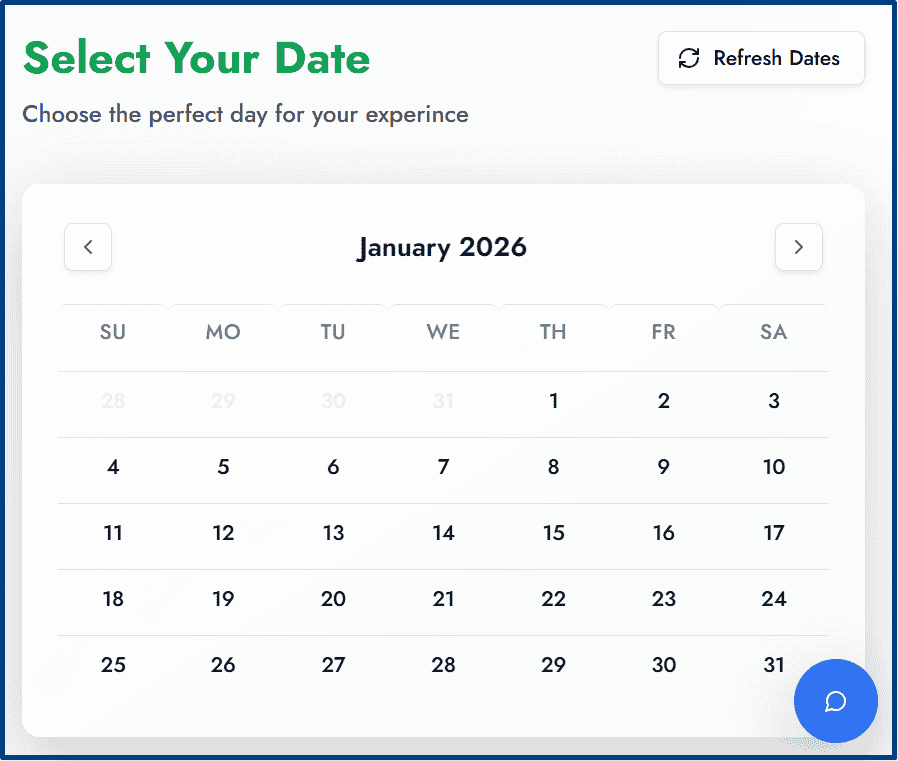Select date 10 in January

[773, 467]
